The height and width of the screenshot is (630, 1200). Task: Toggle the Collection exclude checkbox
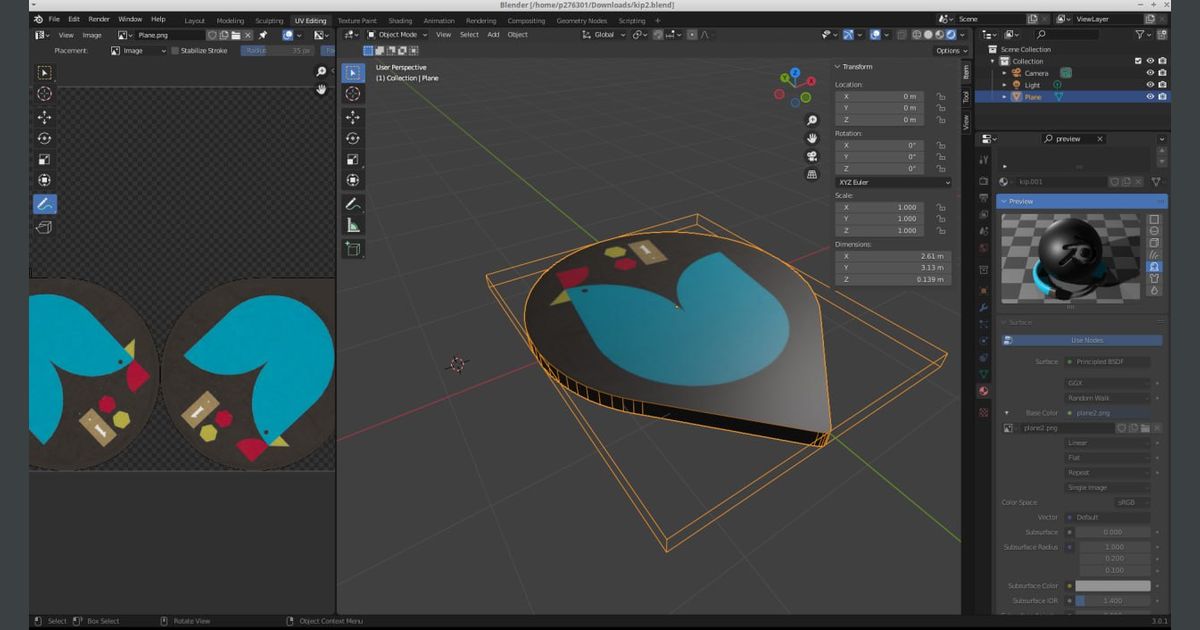1138,61
